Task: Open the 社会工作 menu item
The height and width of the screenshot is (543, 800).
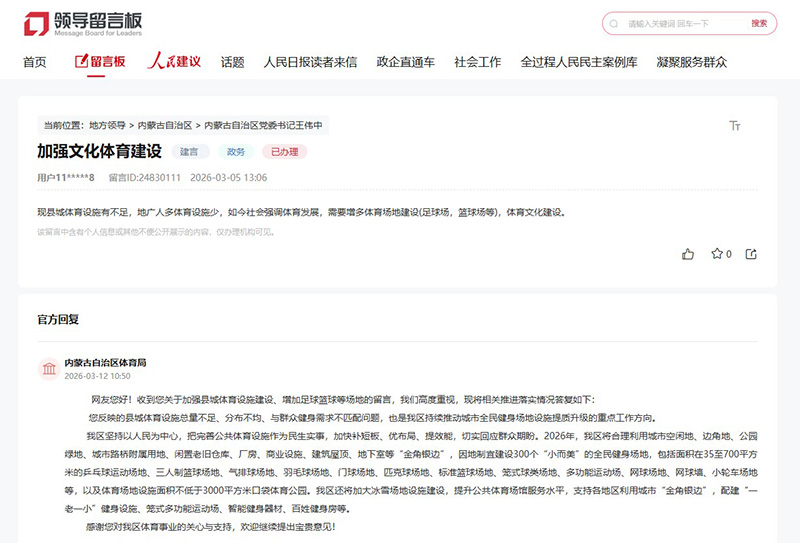Action: tap(478, 62)
